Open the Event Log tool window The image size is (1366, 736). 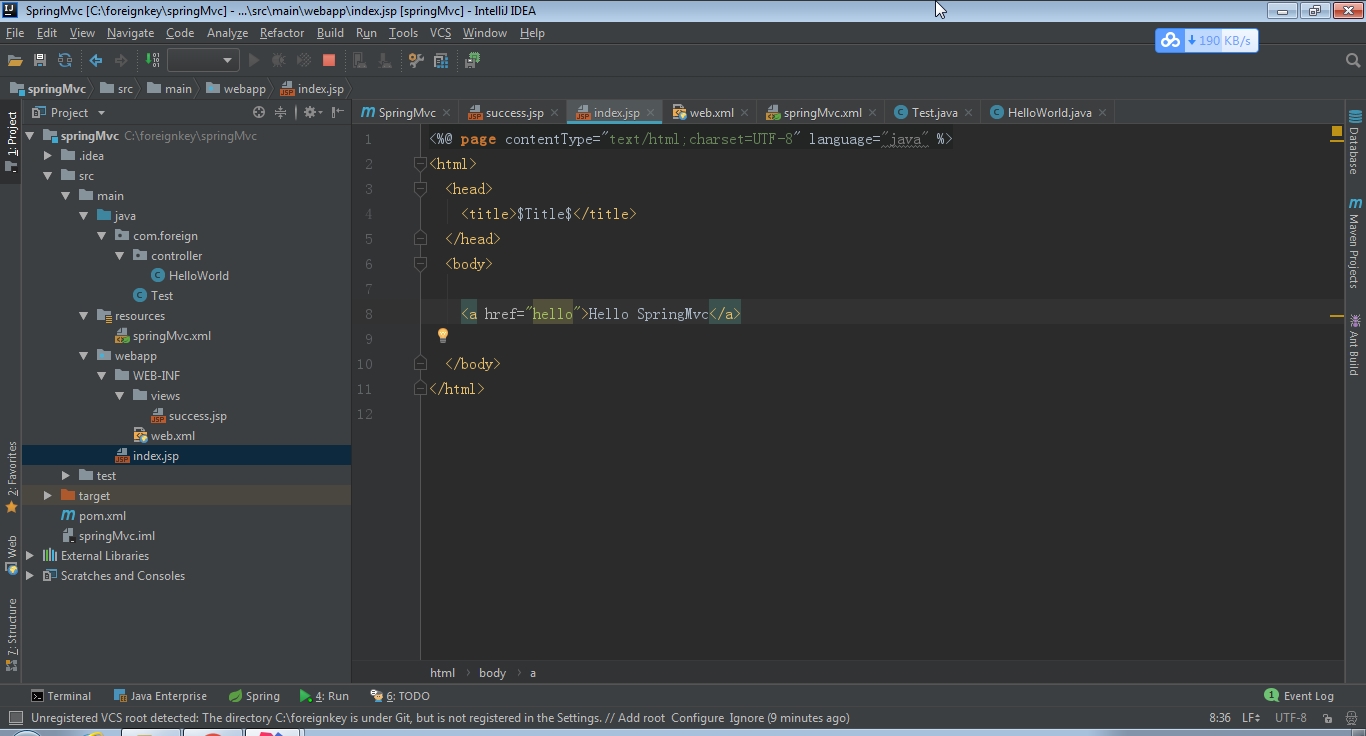click(x=1299, y=696)
